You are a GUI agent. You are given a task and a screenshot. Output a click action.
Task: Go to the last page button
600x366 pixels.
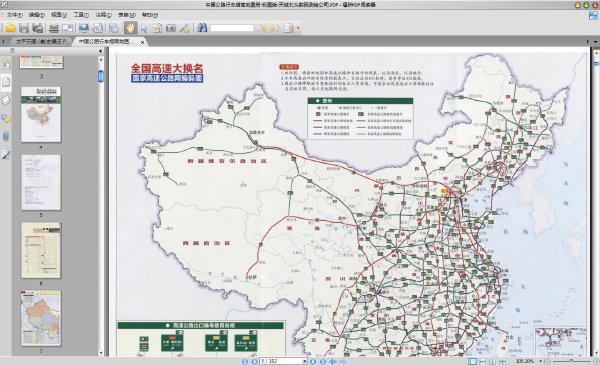(x=323, y=361)
